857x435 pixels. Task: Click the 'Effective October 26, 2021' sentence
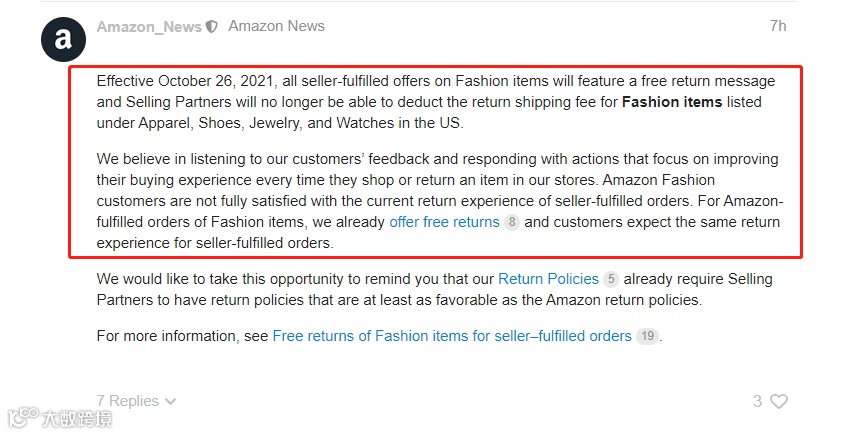tap(436, 102)
